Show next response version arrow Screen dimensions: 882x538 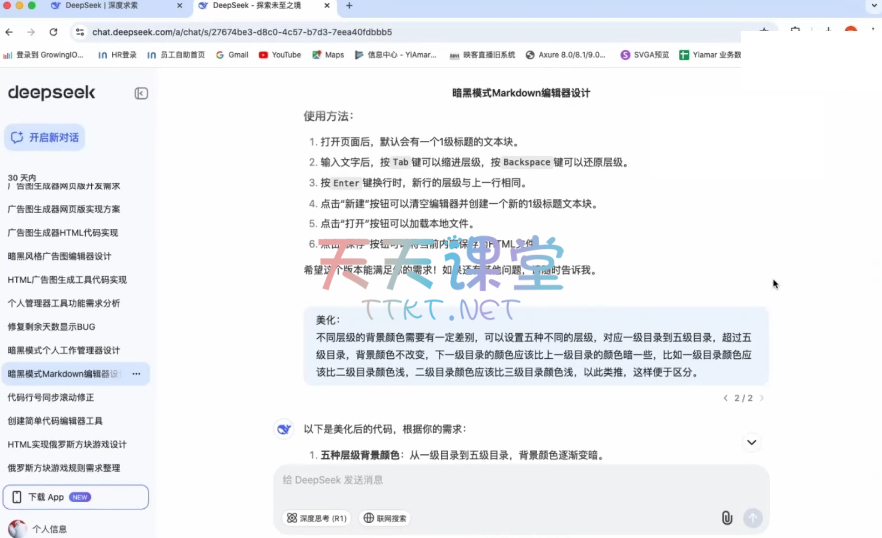(761, 398)
